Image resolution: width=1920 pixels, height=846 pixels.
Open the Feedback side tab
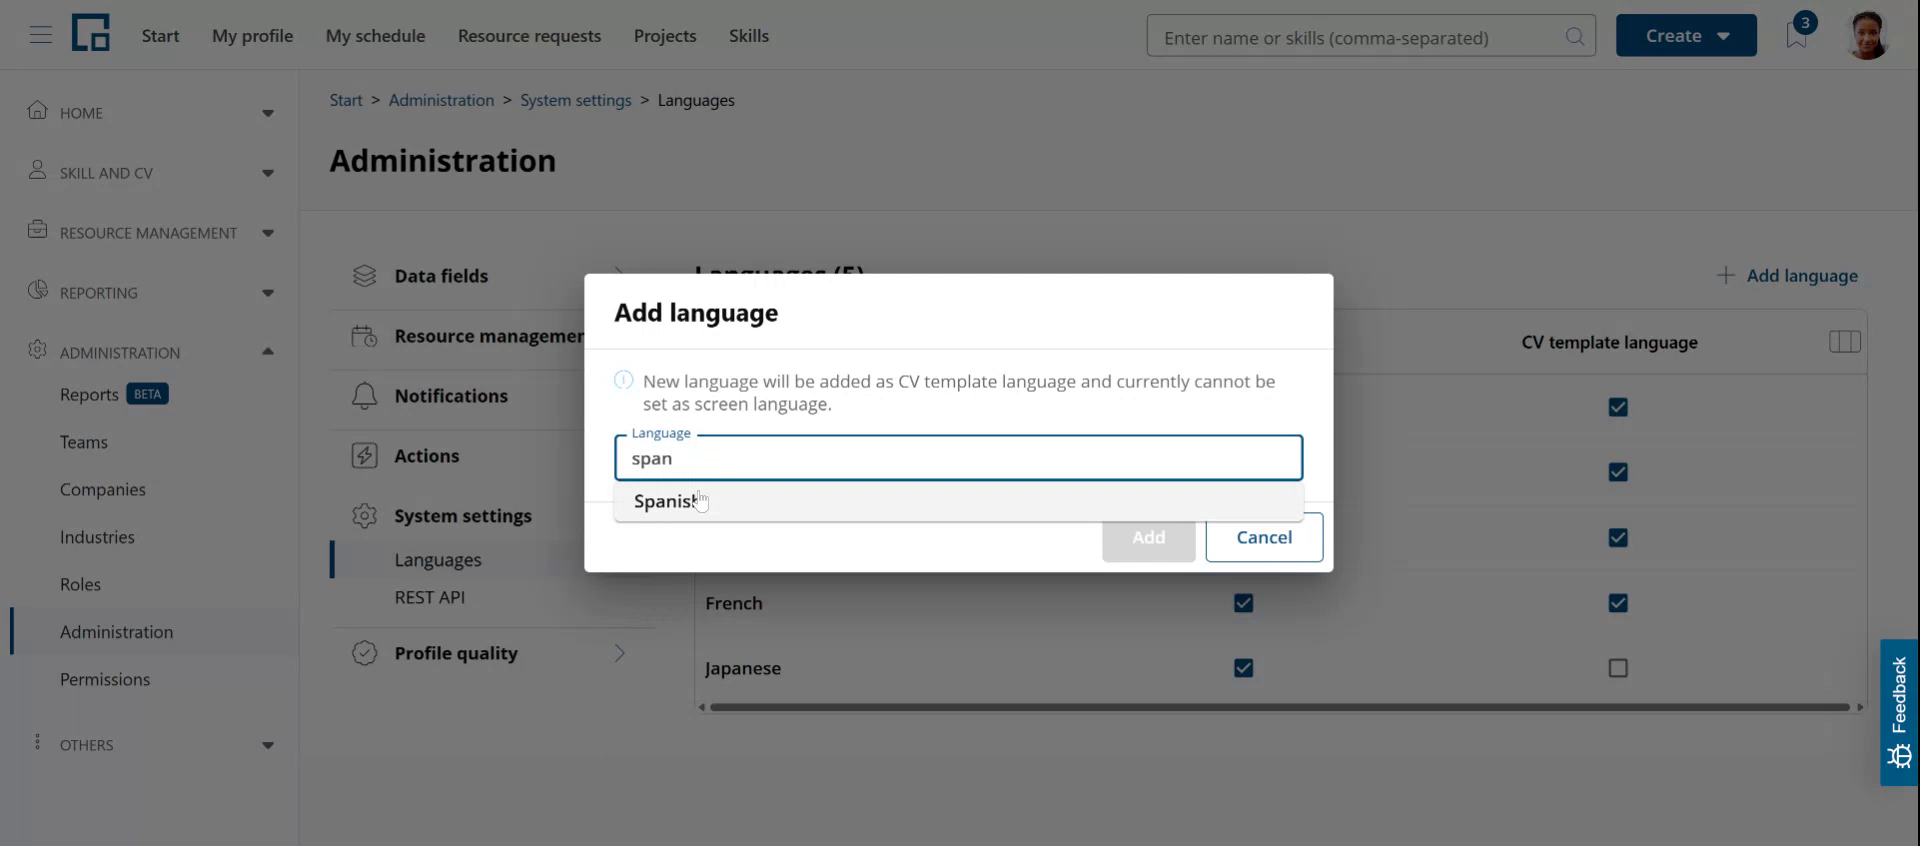pos(1899,712)
